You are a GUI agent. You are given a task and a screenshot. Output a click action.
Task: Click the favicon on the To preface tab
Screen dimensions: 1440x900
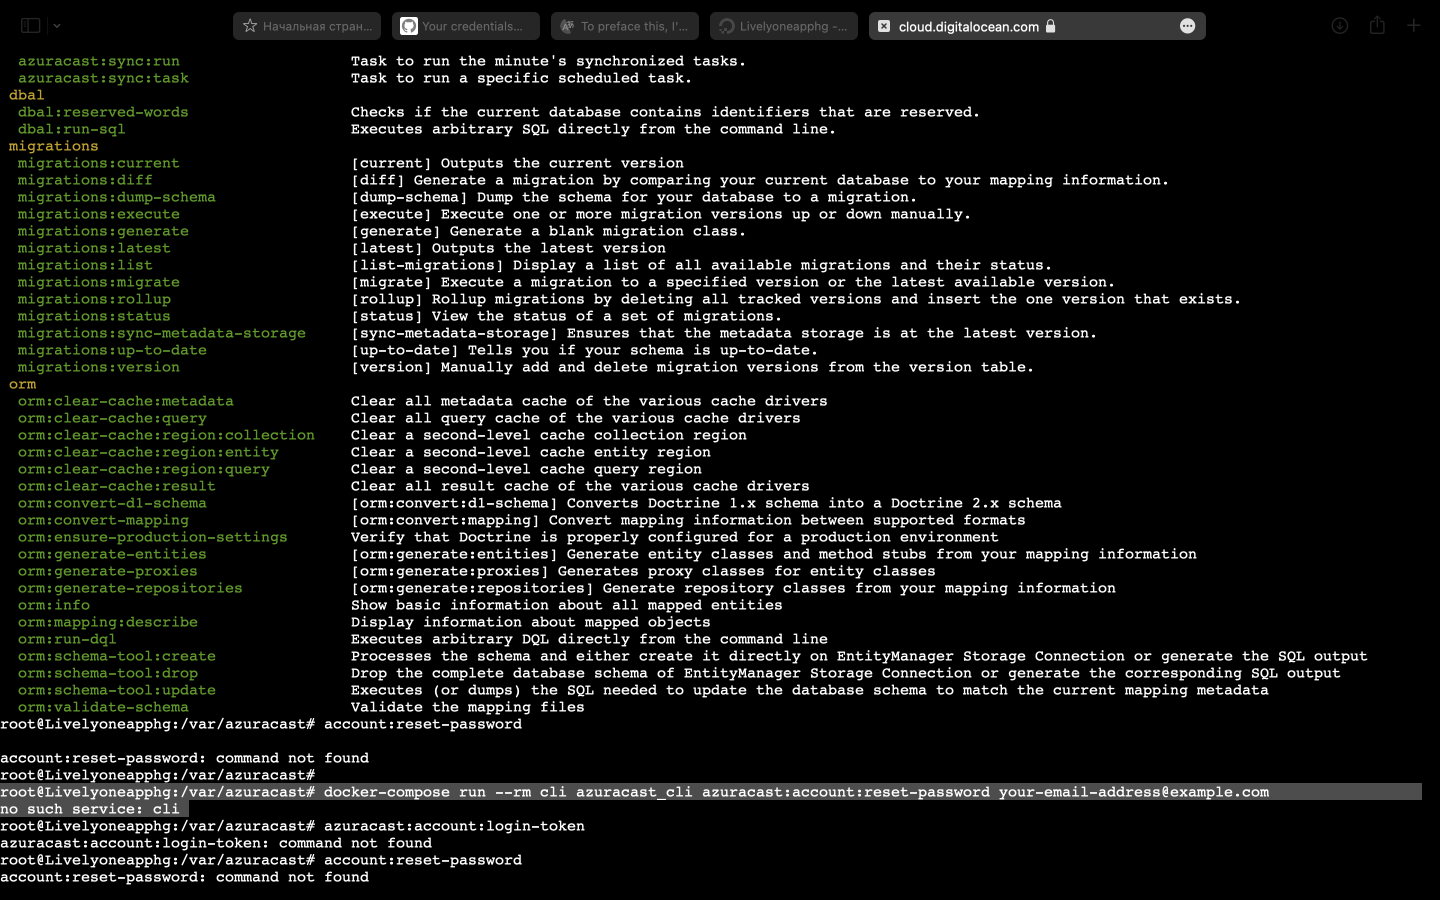click(x=568, y=26)
